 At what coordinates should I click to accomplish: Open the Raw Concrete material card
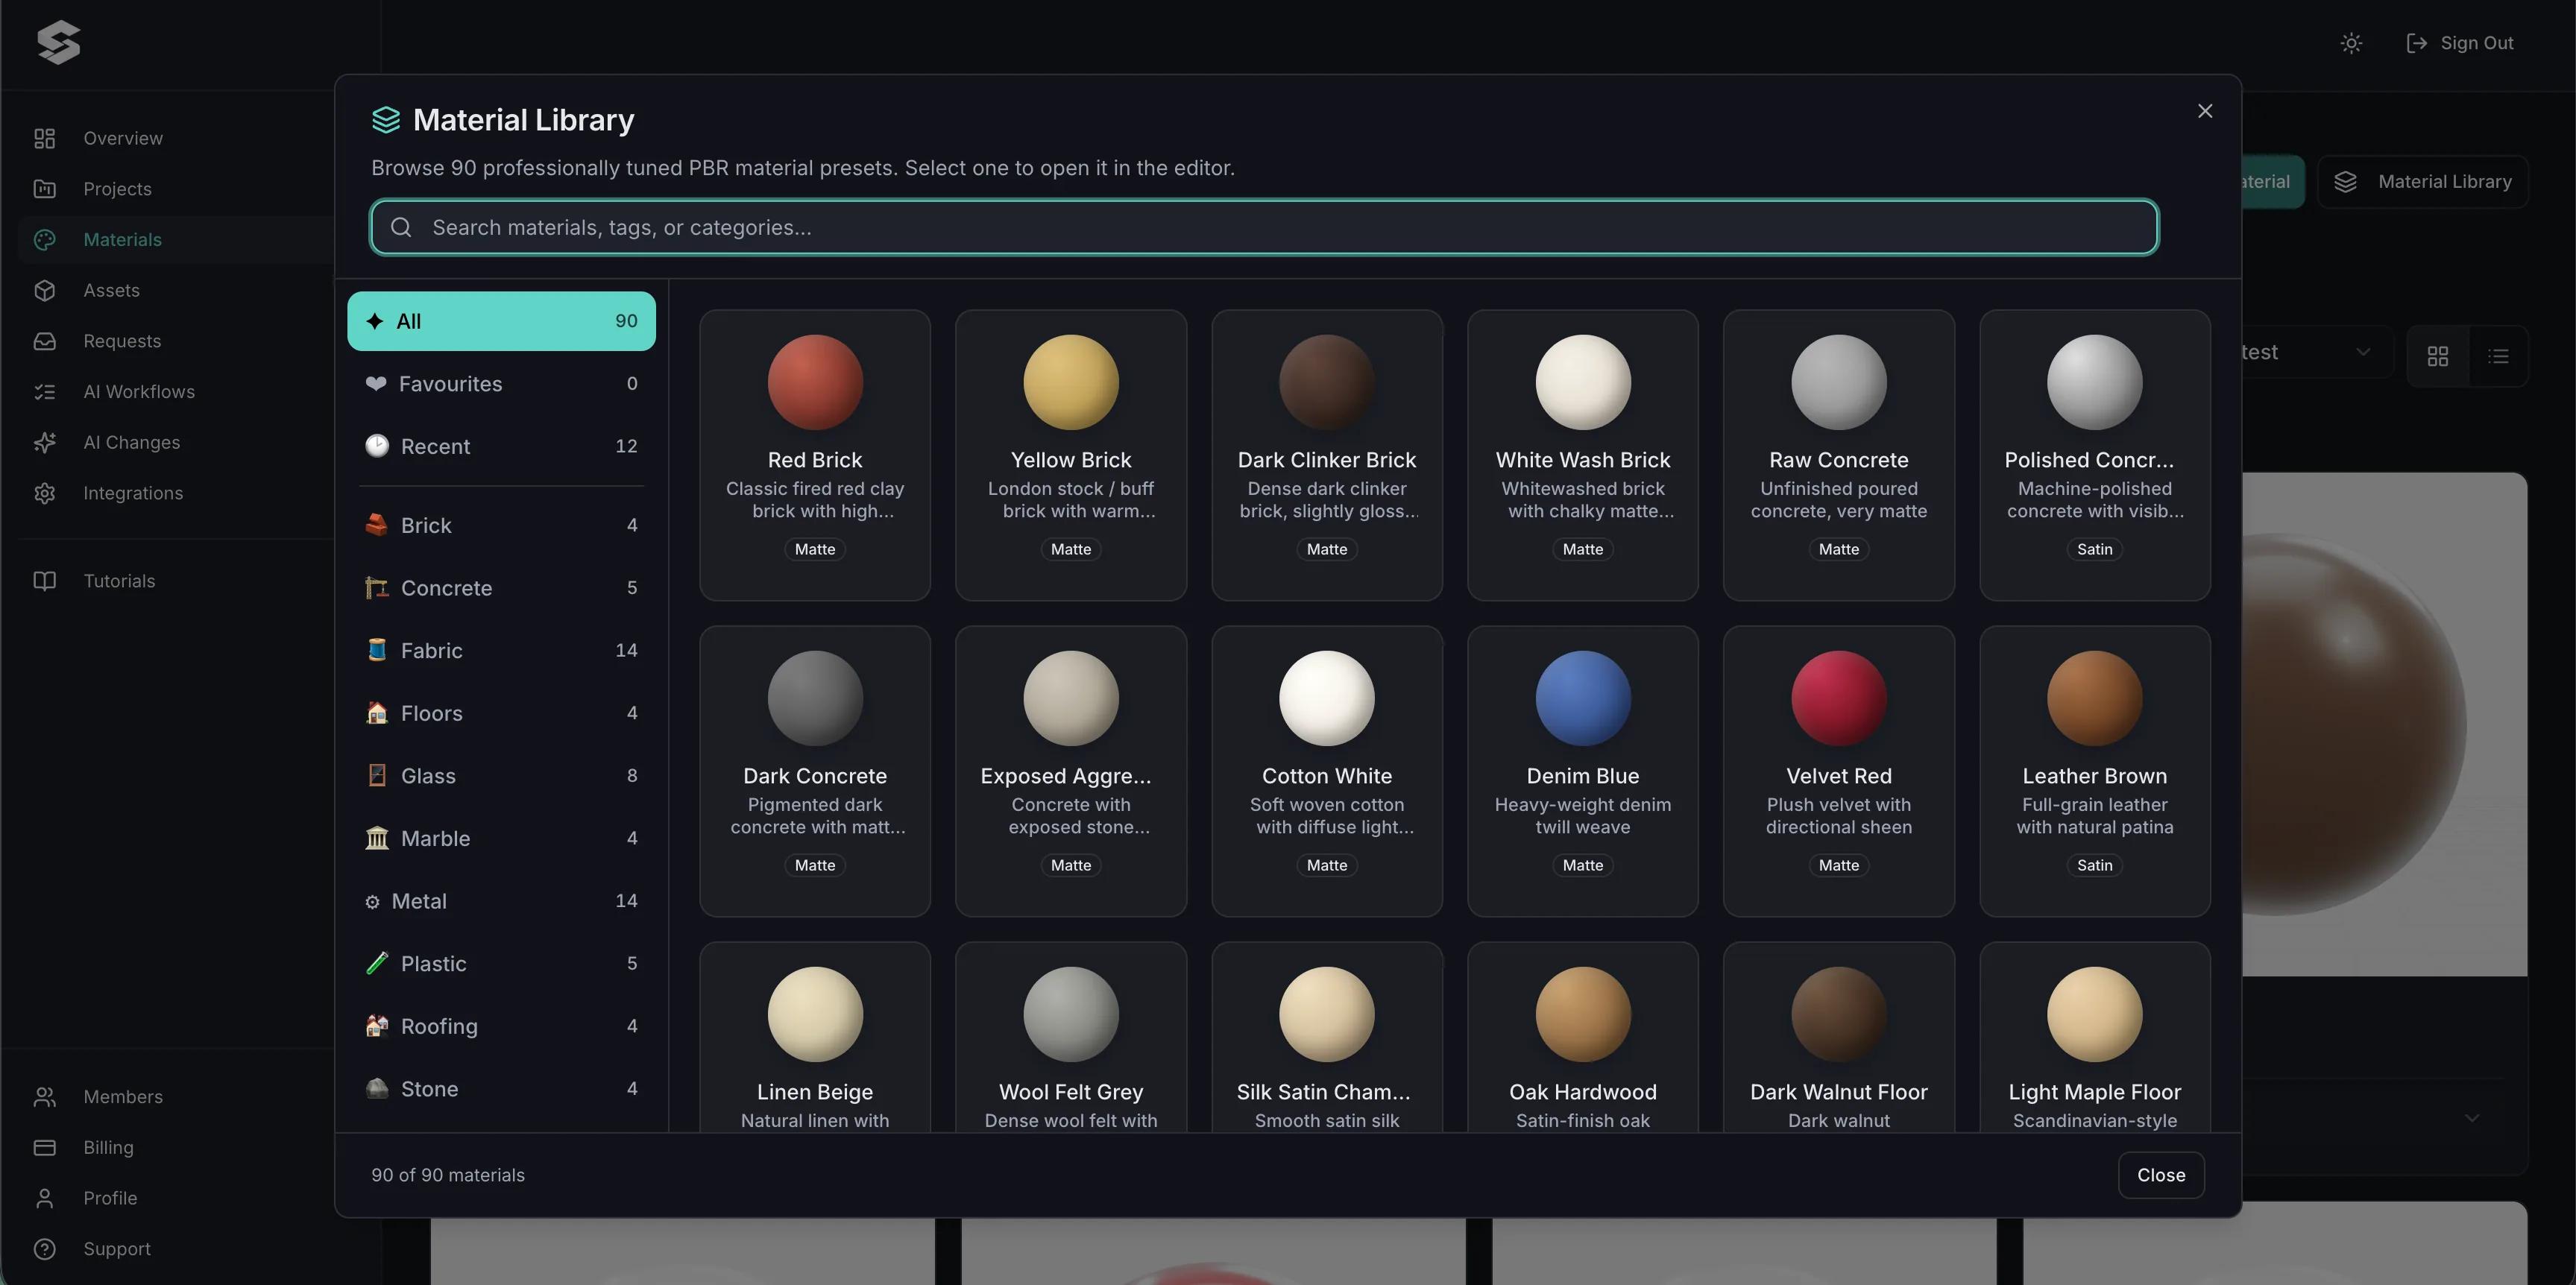click(x=1839, y=455)
